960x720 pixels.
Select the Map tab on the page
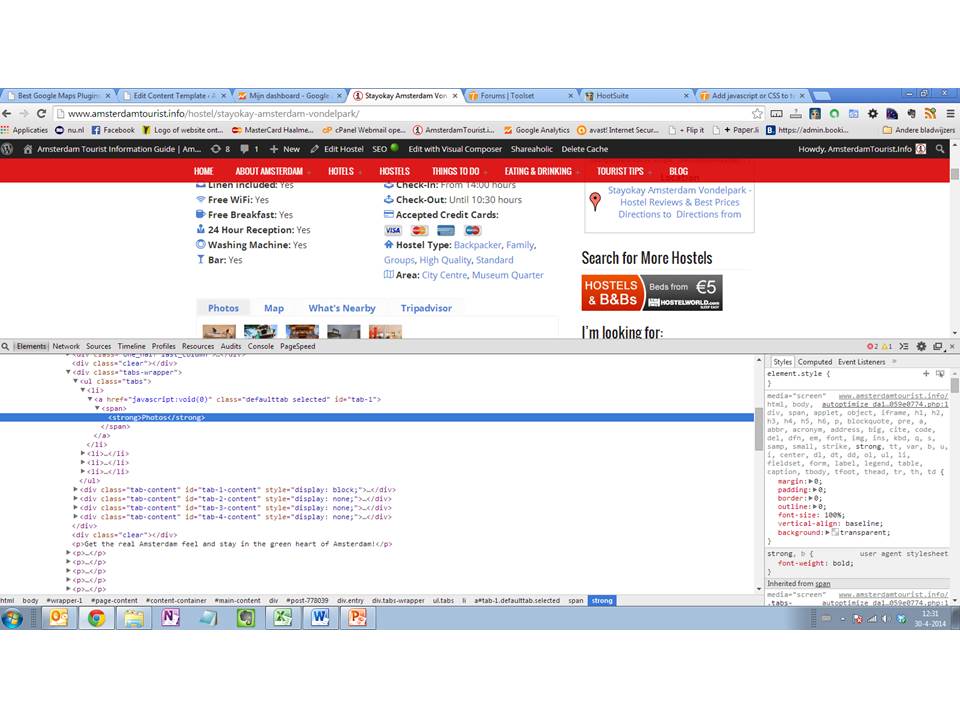point(274,308)
